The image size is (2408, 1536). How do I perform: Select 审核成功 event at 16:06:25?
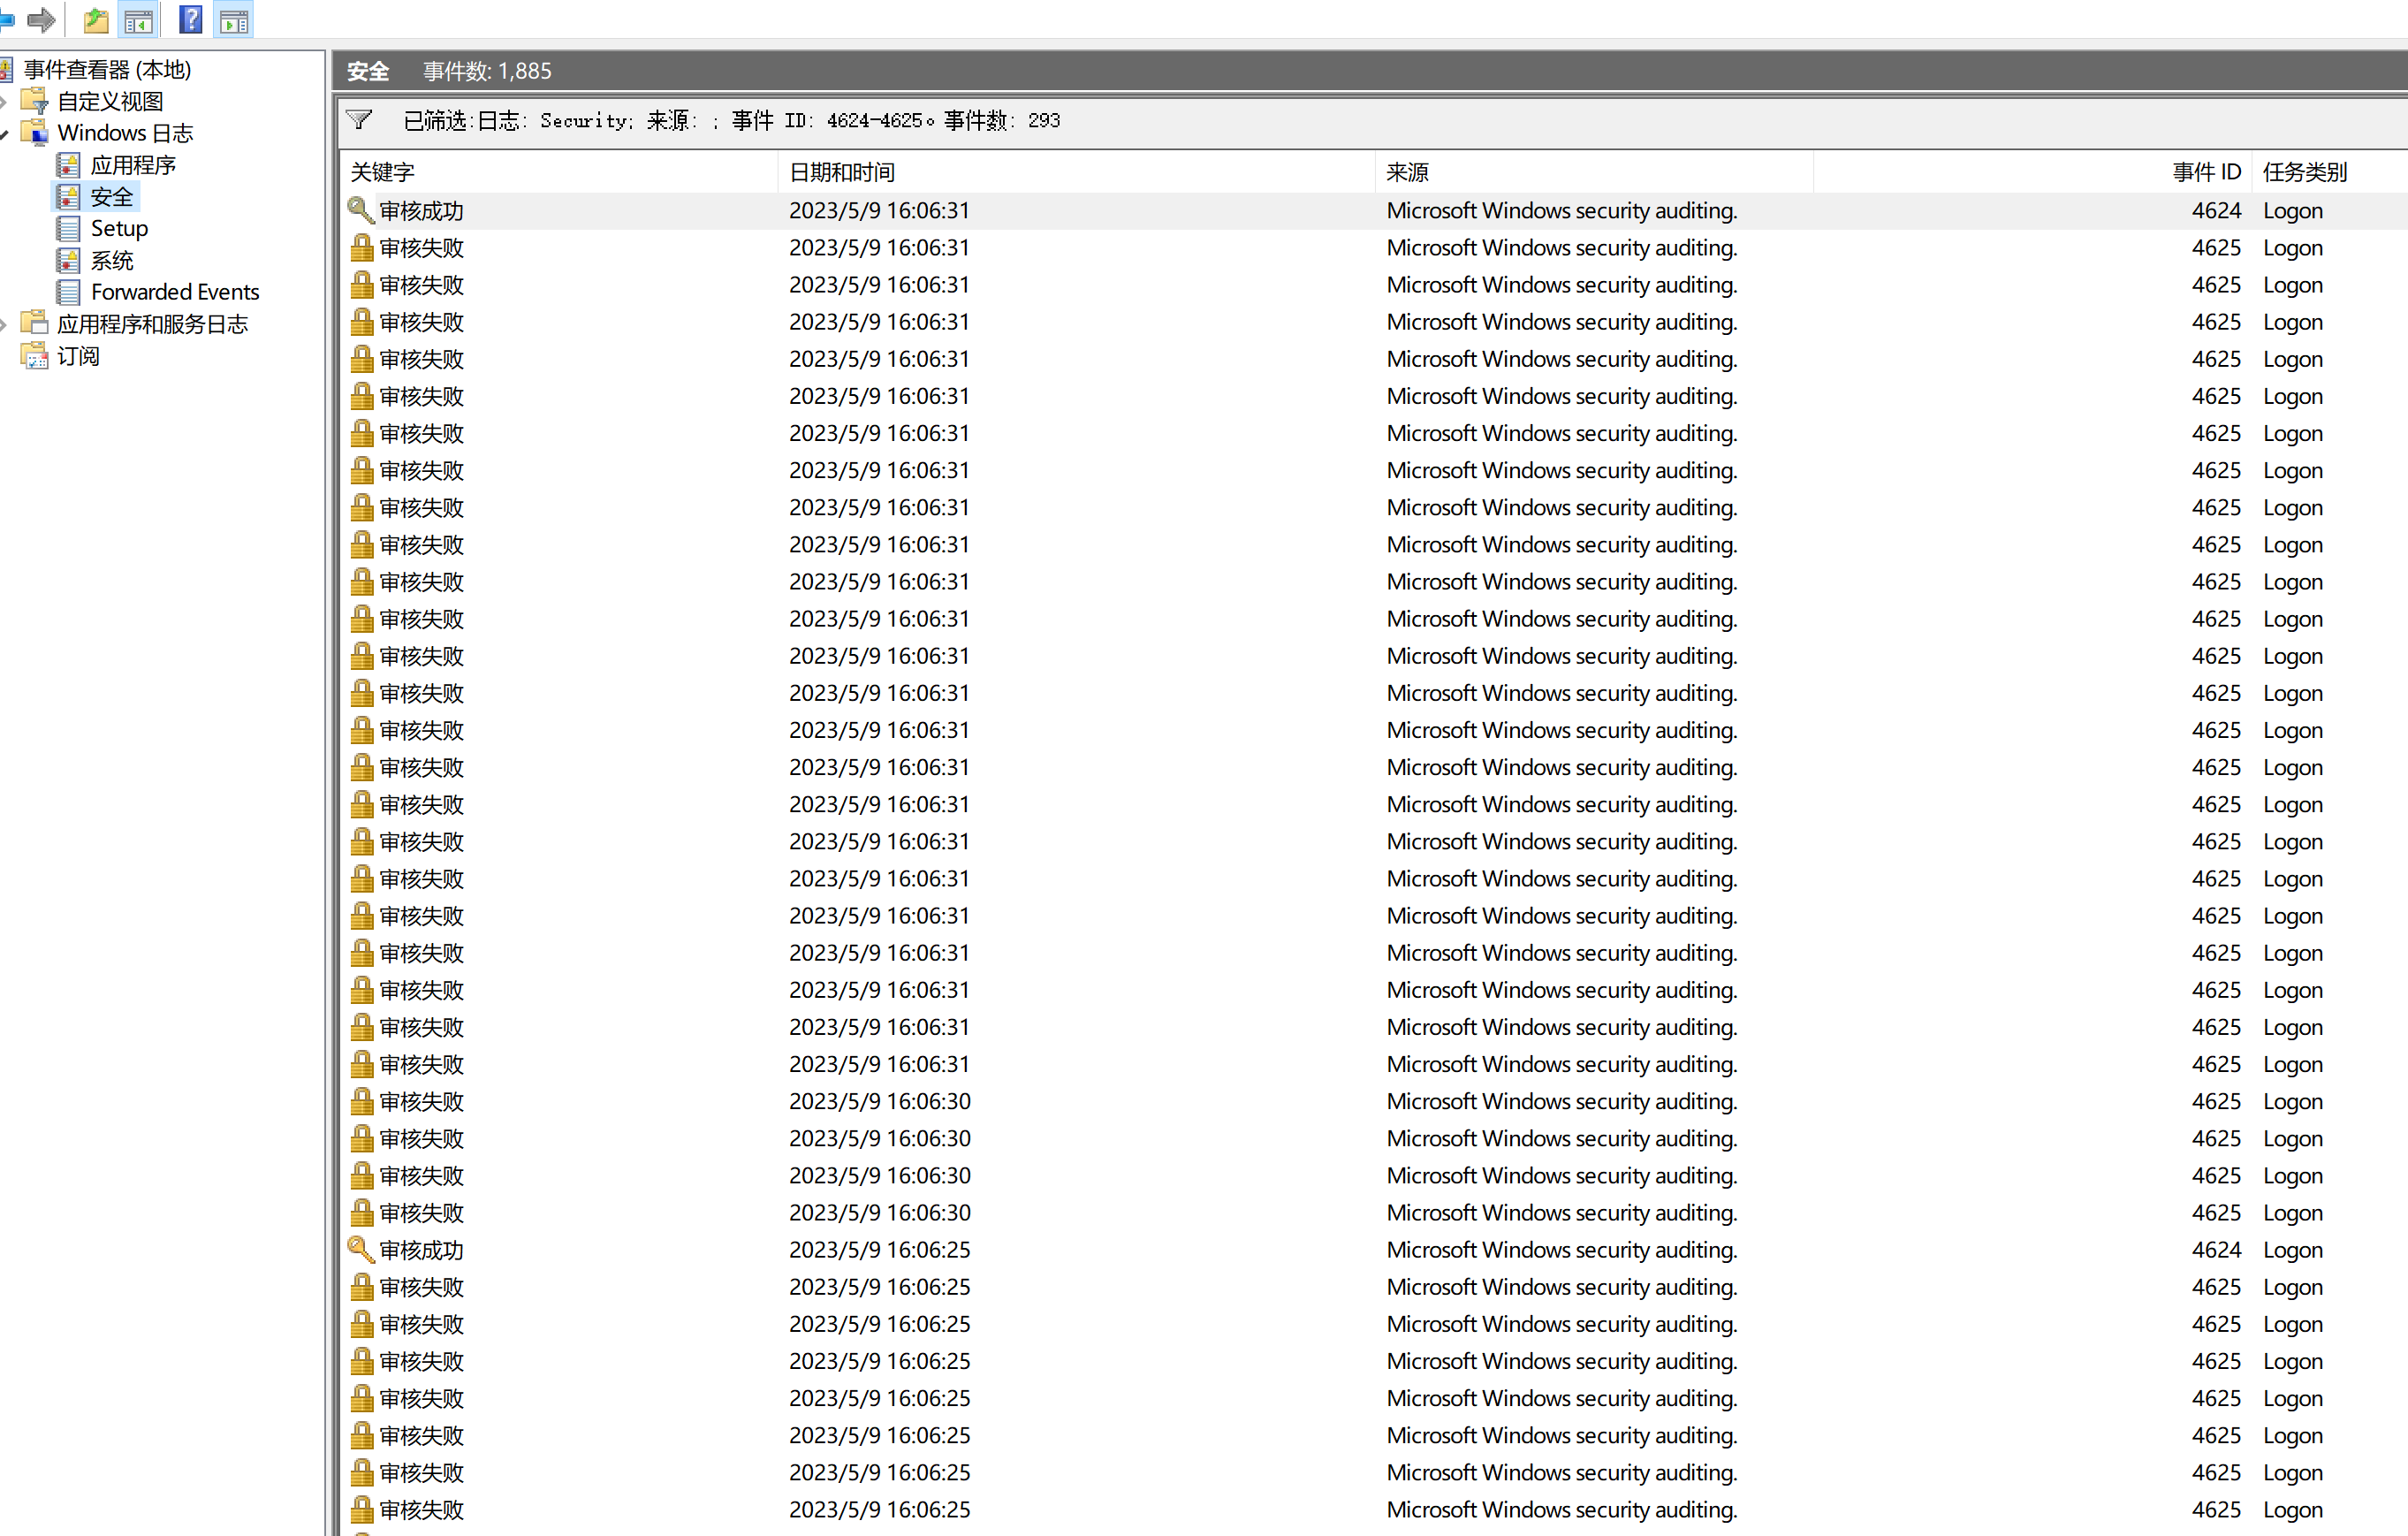pyautogui.click(x=421, y=1249)
